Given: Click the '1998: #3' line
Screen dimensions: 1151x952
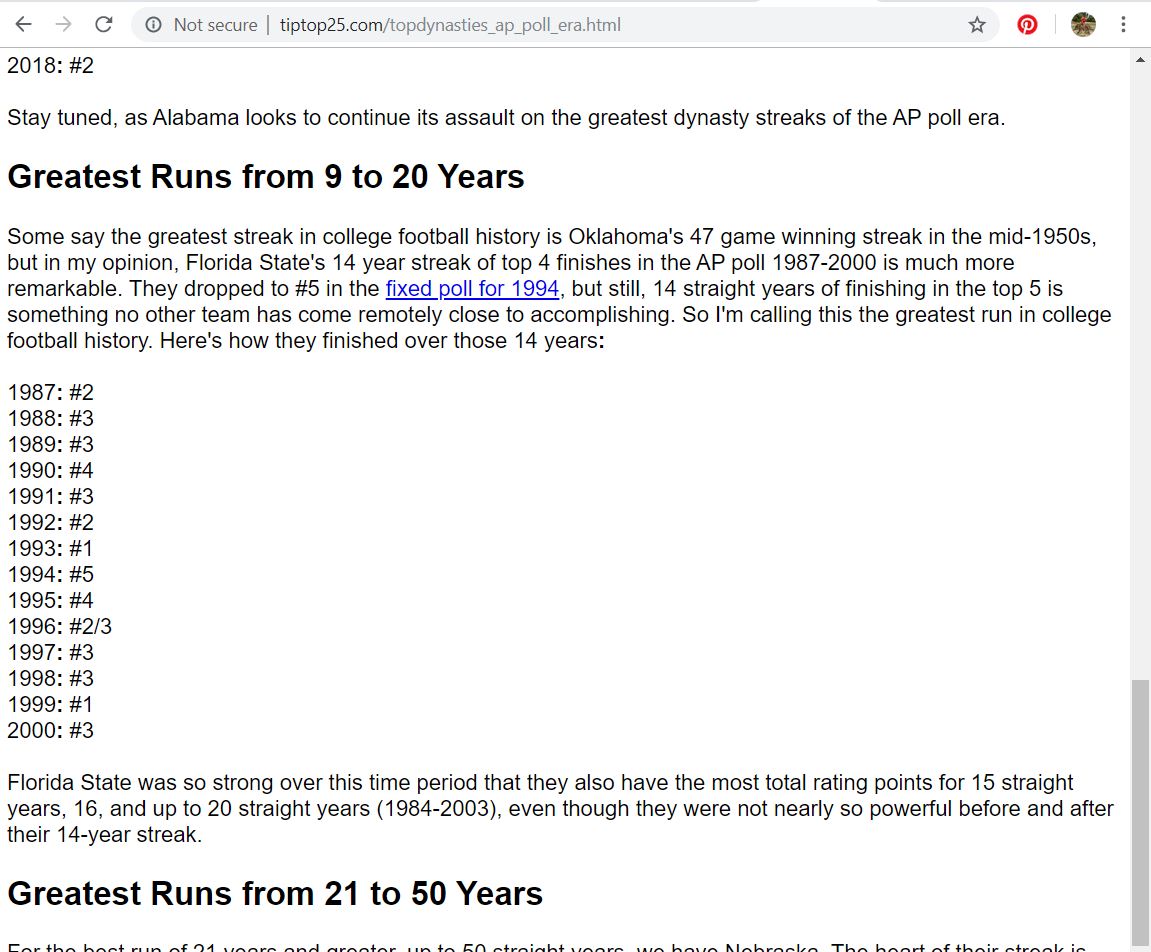Looking at the screenshot, I should pos(51,679).
